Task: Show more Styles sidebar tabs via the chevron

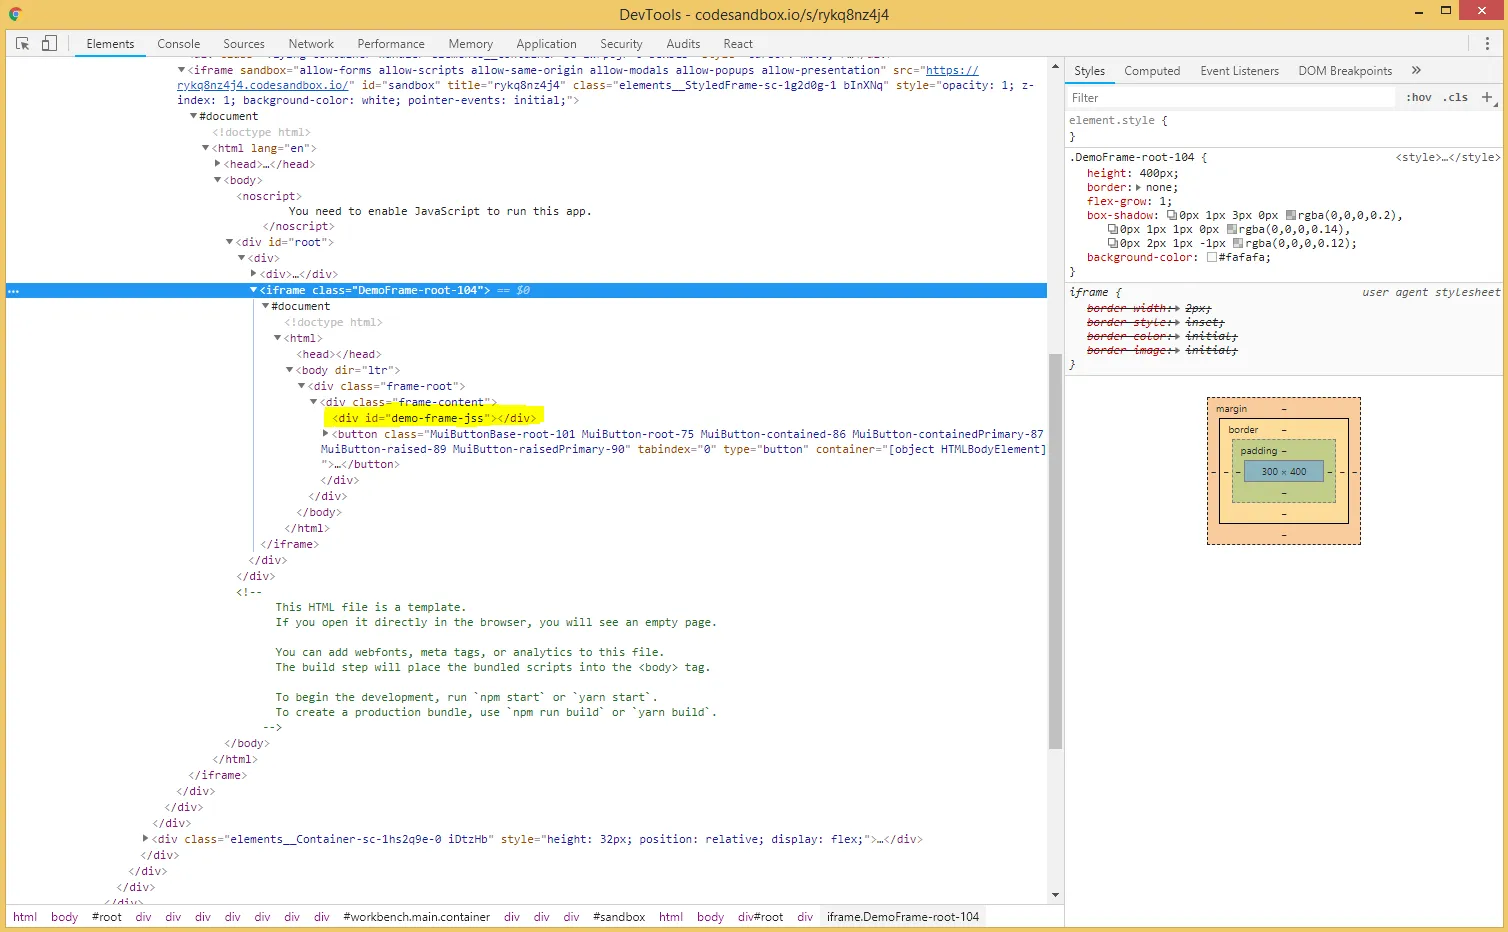Action: point(1416,70)
